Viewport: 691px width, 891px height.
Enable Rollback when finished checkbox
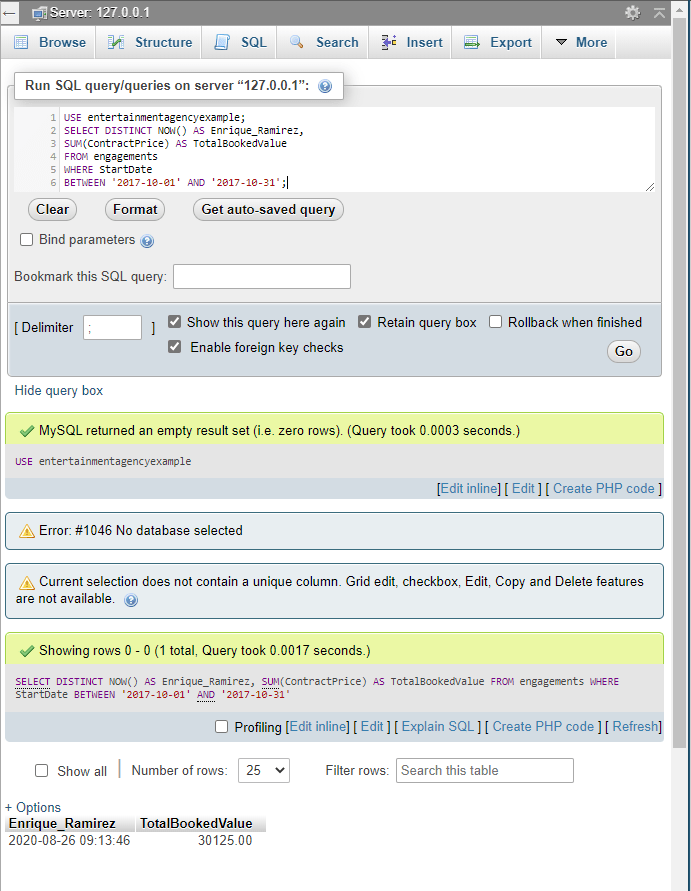click(x=496, y=322)
